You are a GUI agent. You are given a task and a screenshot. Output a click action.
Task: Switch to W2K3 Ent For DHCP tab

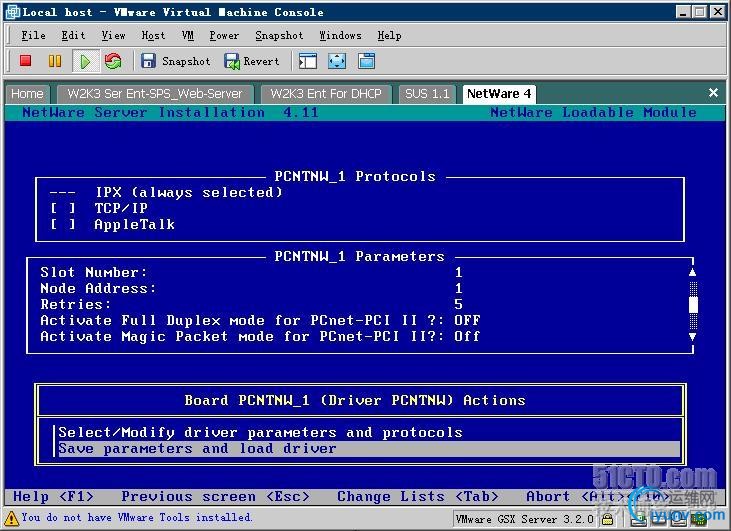click(326, 94)
